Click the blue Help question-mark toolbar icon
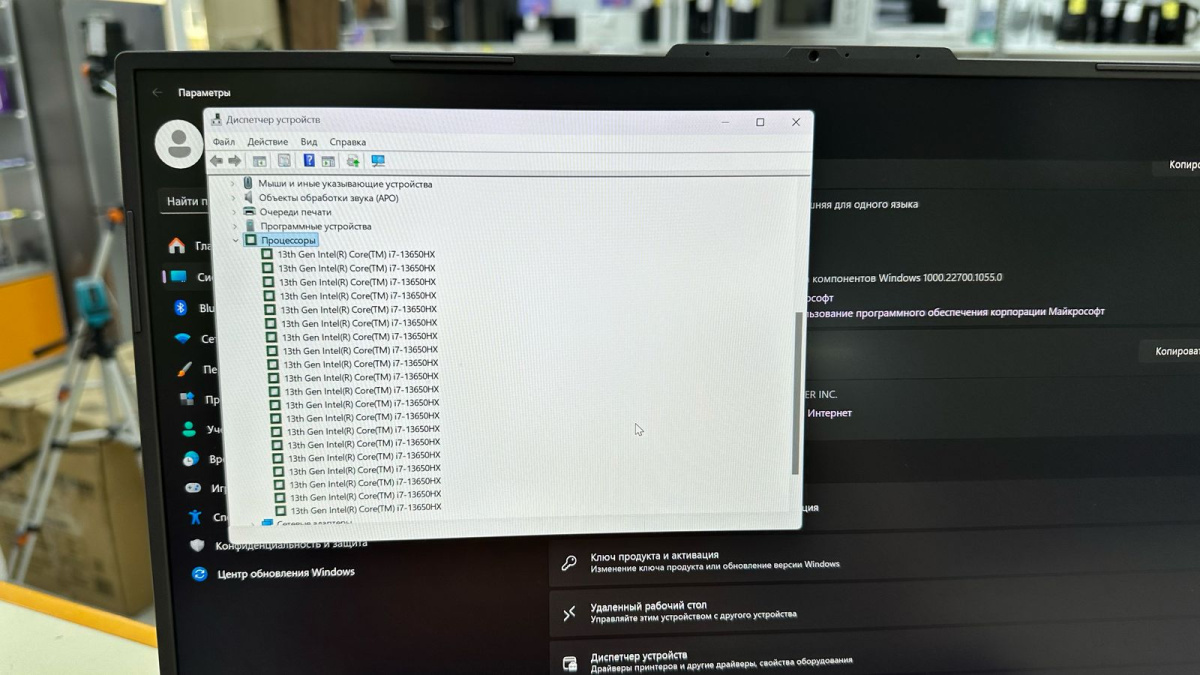 (309, 161)
